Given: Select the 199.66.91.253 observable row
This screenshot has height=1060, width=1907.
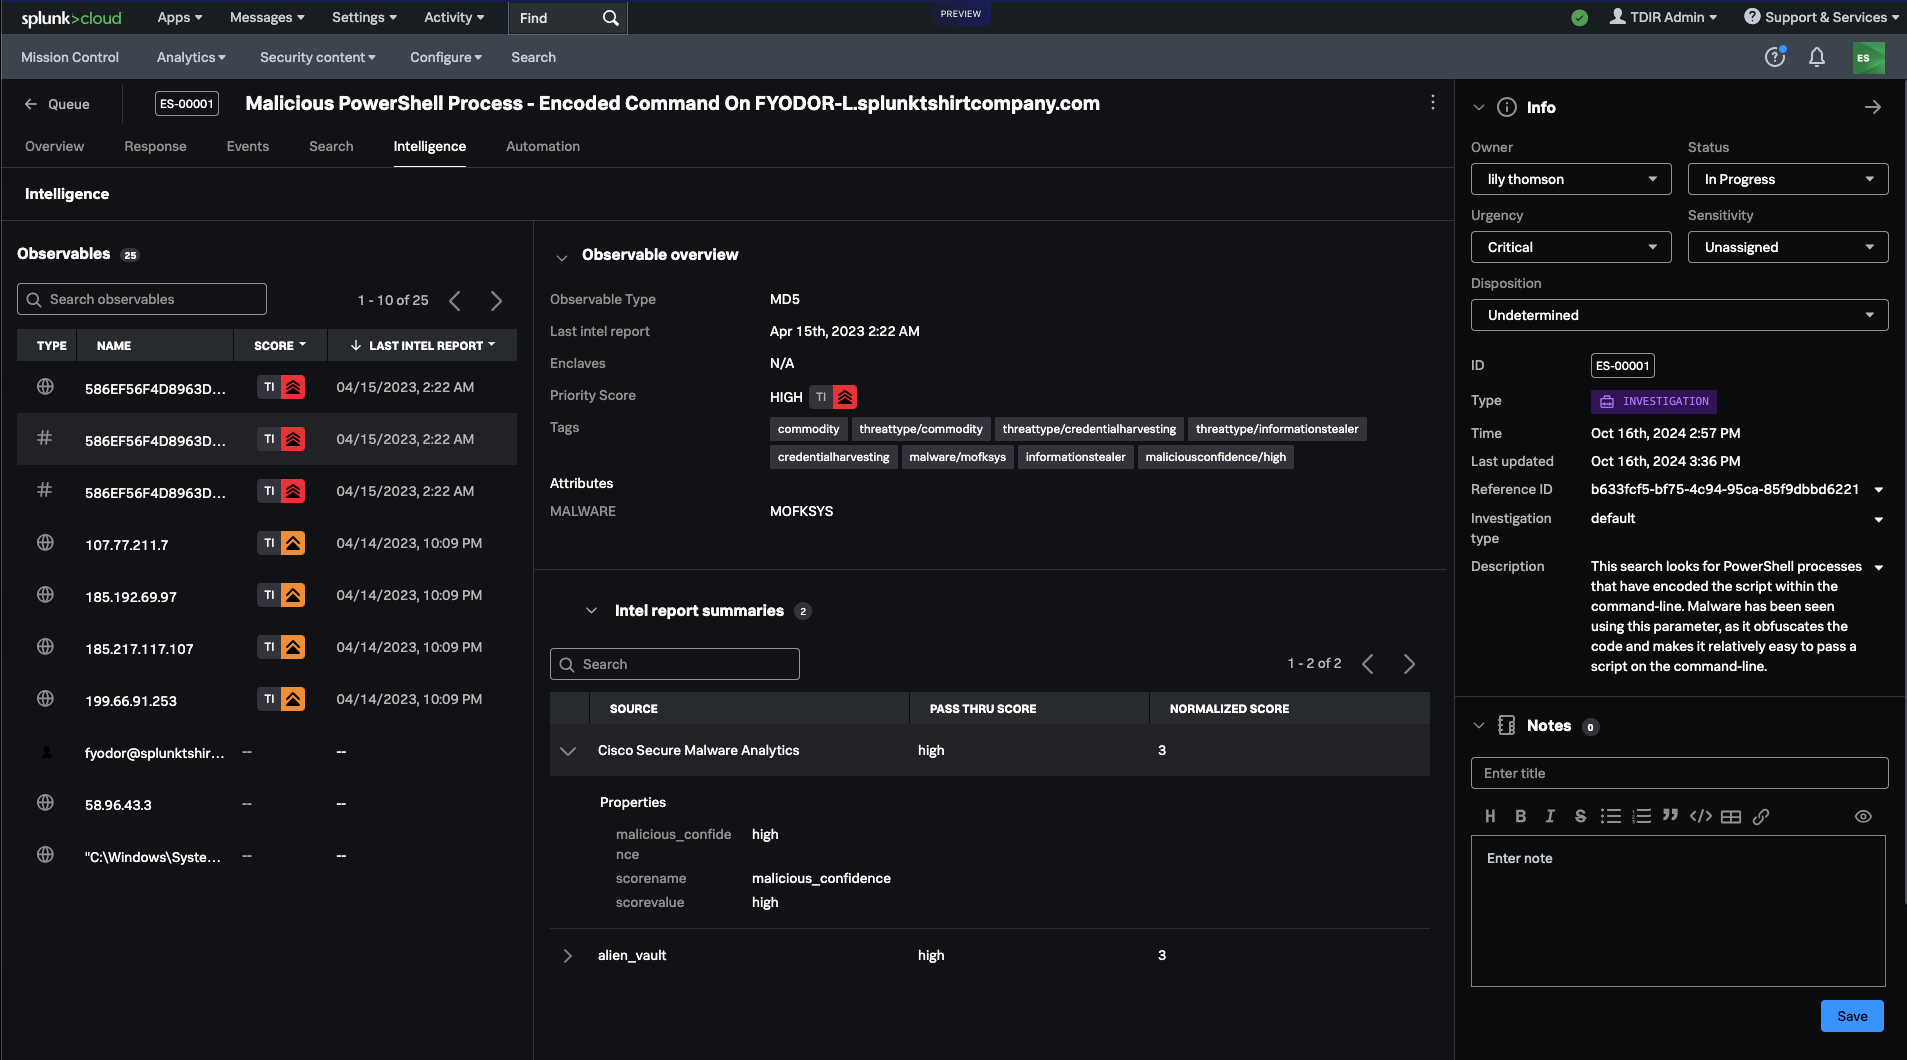Looking at the screenshot, I should (x=267, y=699).
